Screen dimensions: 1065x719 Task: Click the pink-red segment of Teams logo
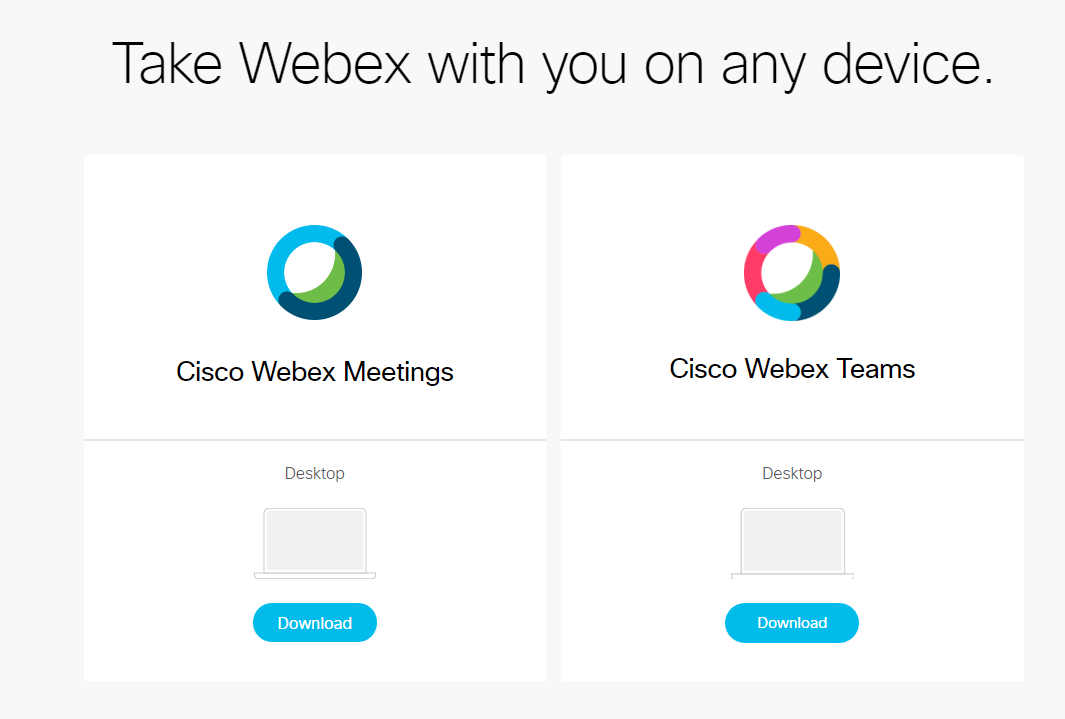pyautogui.click(x=753, y=275)
